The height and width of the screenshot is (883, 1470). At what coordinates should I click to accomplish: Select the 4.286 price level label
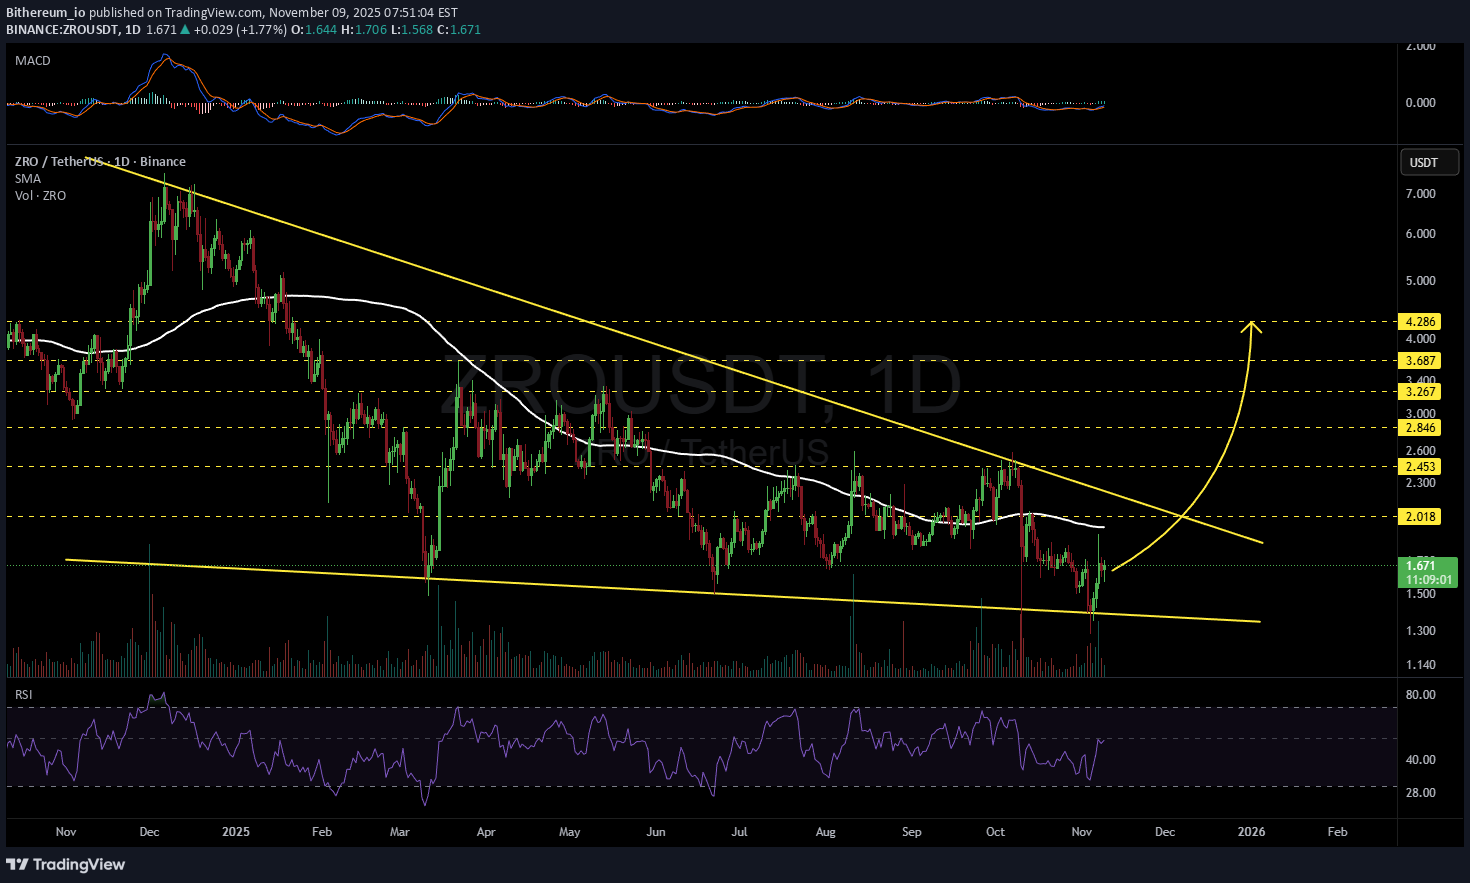coord(1420,322)
